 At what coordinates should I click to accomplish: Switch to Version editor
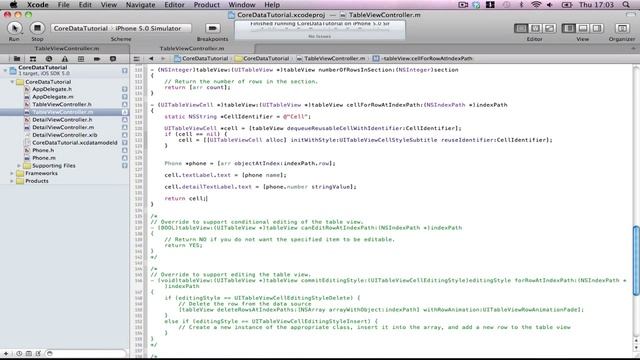[549, 28]
